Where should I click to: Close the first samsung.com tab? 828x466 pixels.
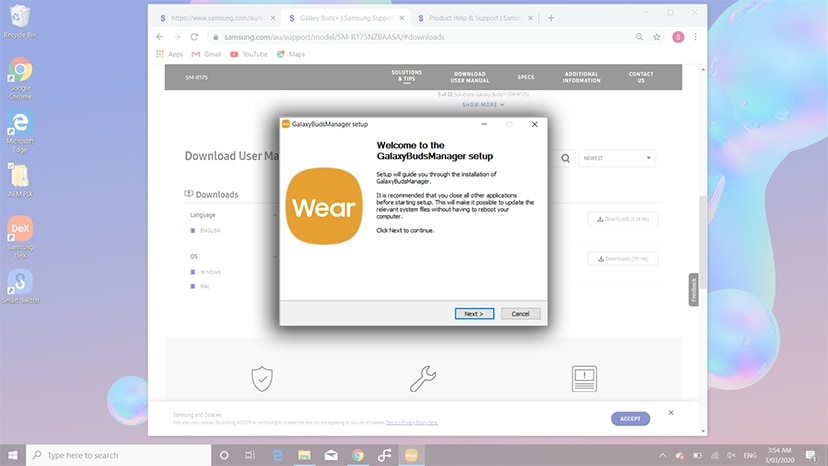coord(272,18)
